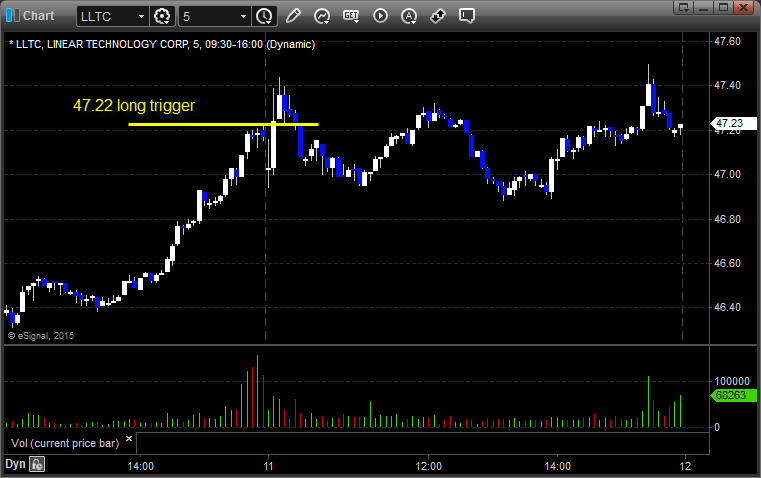This screenshot has width=761, height=478.
Task: Minimize the Chart window
Action: point(703,7)
